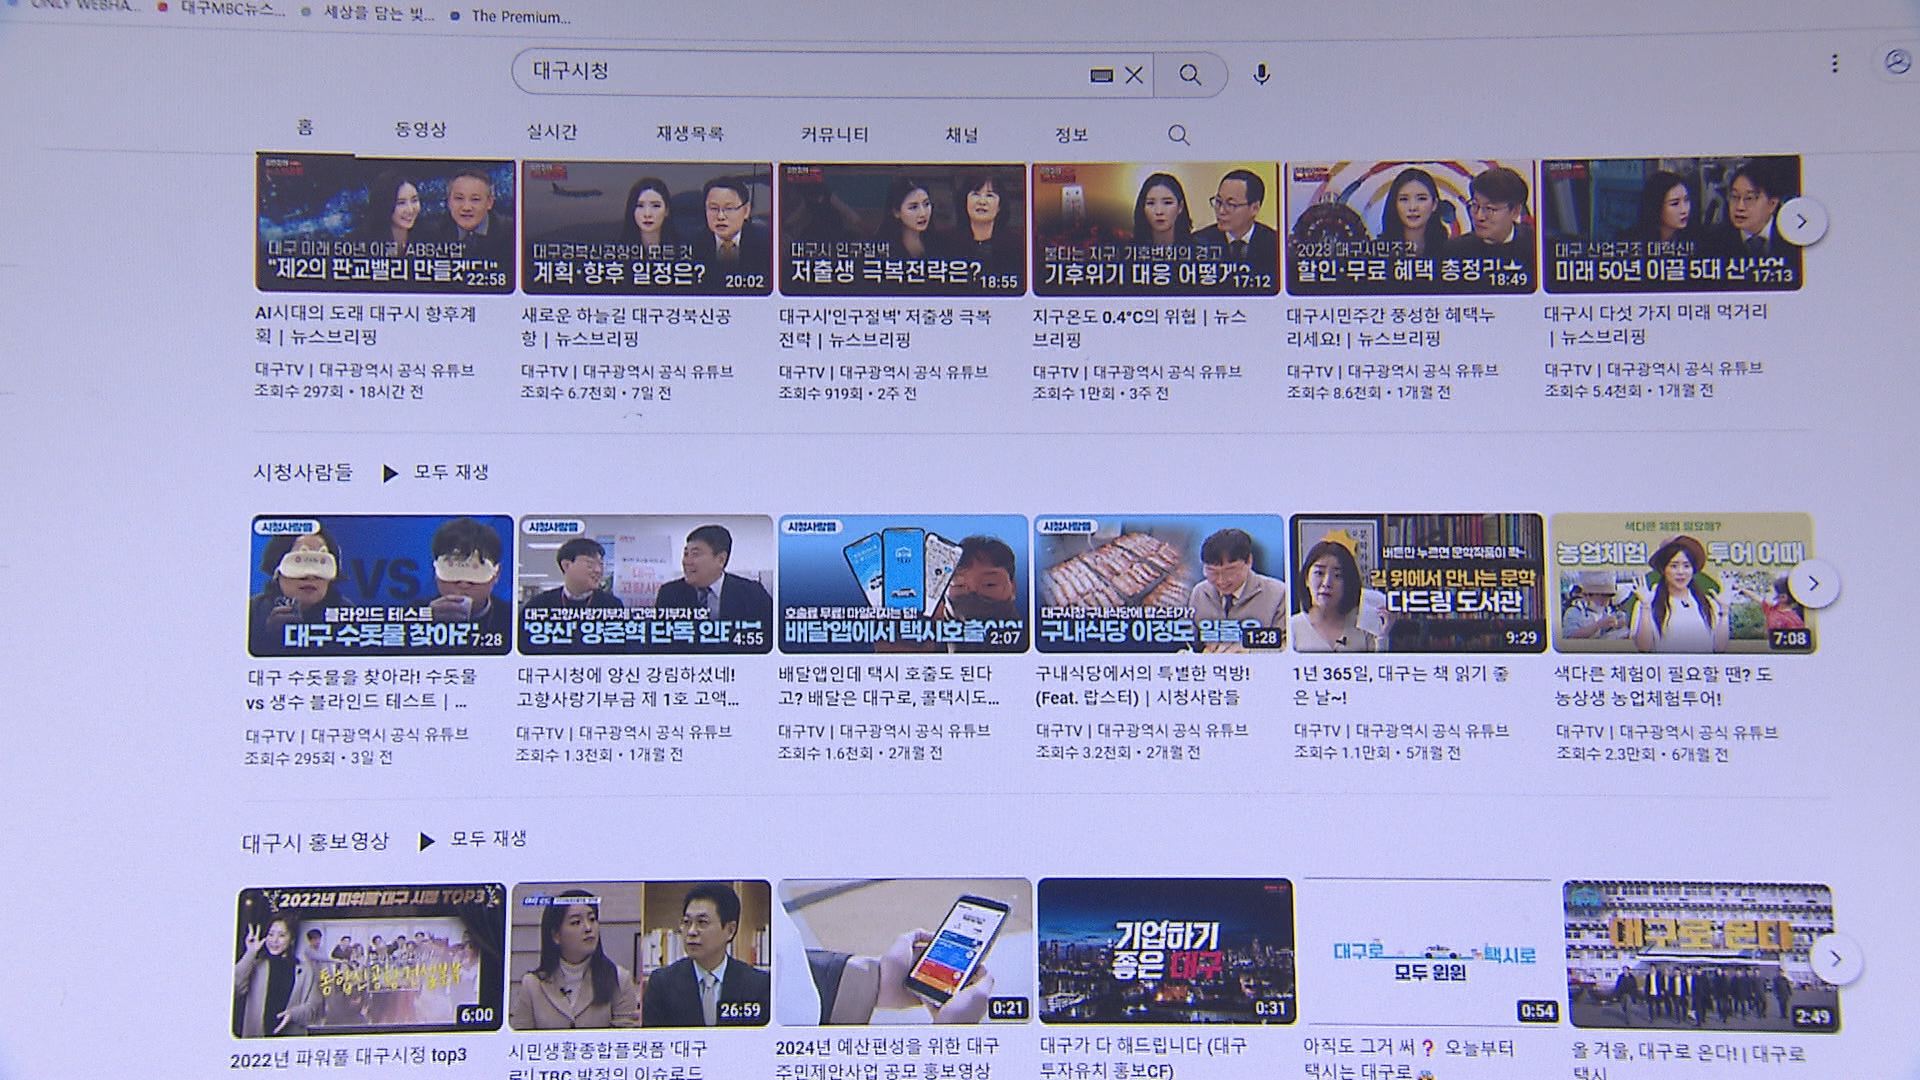Activate voice search microphone icon
Screen dimensions: 1920x1080
tap(1261, 75)
